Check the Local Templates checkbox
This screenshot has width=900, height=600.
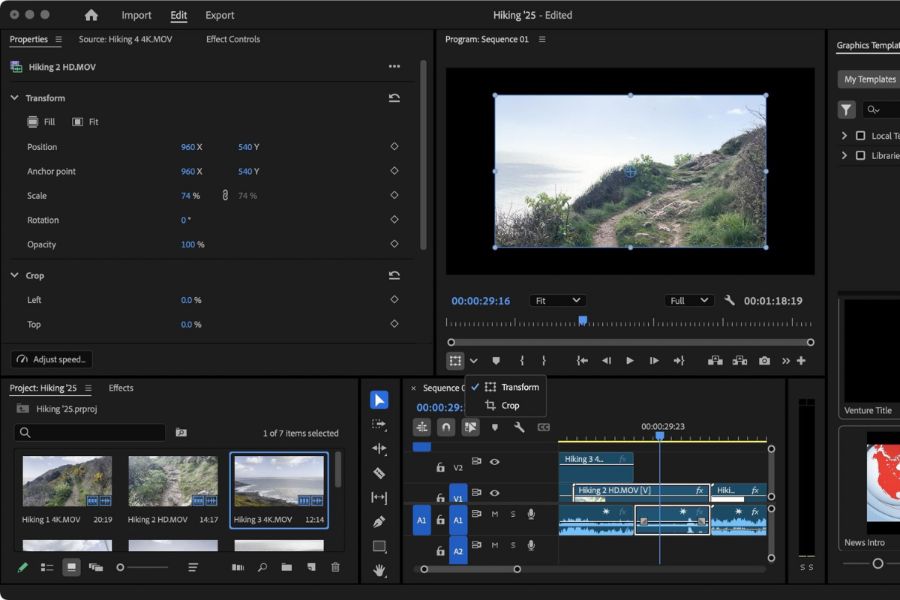coord(860,136)
